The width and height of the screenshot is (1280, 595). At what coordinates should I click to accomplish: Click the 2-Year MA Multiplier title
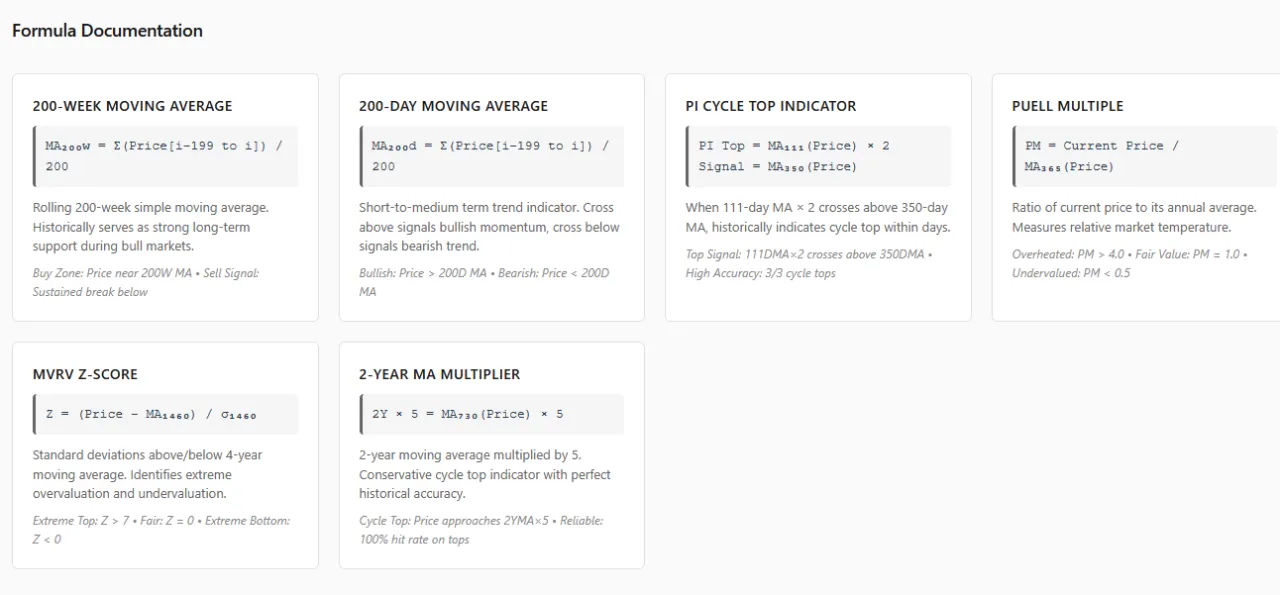tap(439, 374)
